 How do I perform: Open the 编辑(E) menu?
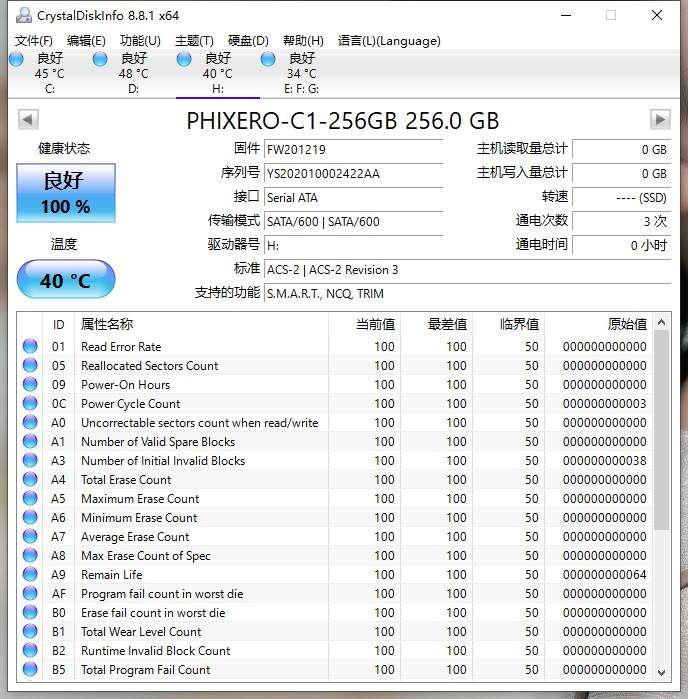86,41
